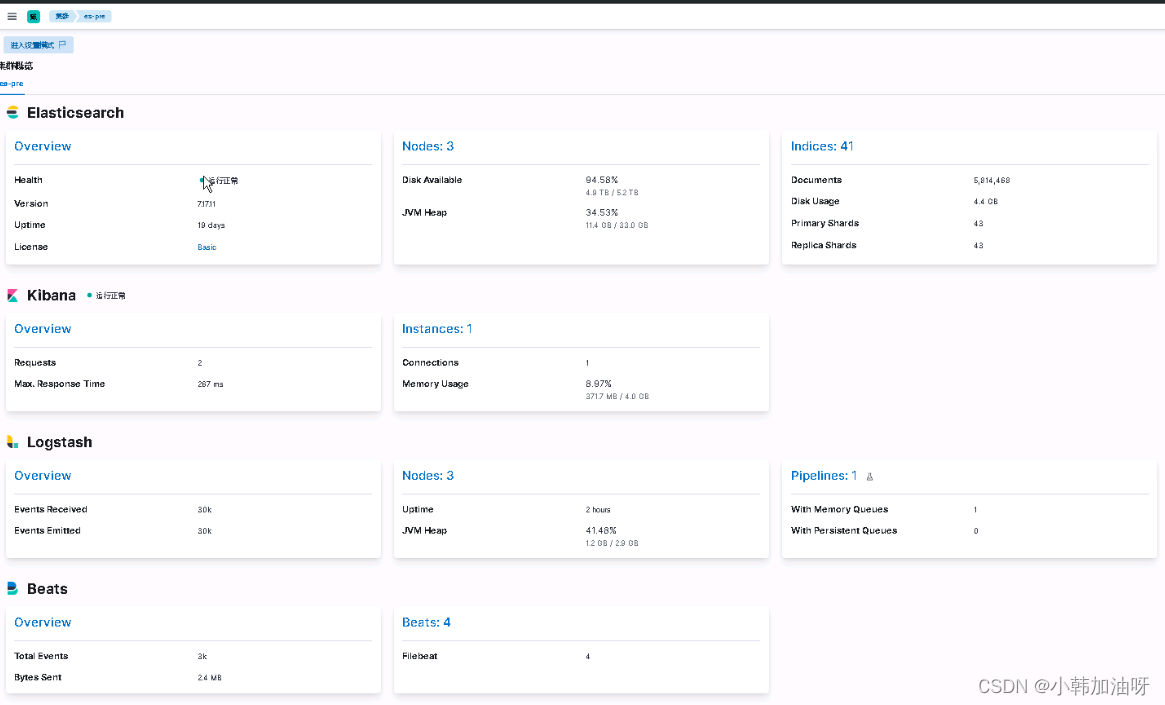The image size is (1165, 705).
Task: Open Logstash Overview link
Action: click(43, 475)
